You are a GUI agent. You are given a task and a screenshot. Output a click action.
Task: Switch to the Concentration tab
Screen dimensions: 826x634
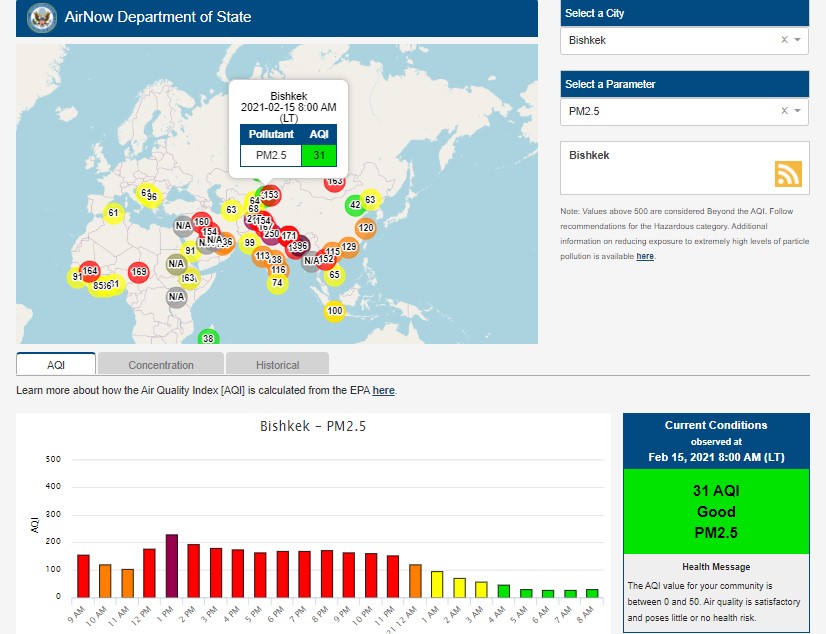coord(161,365)
